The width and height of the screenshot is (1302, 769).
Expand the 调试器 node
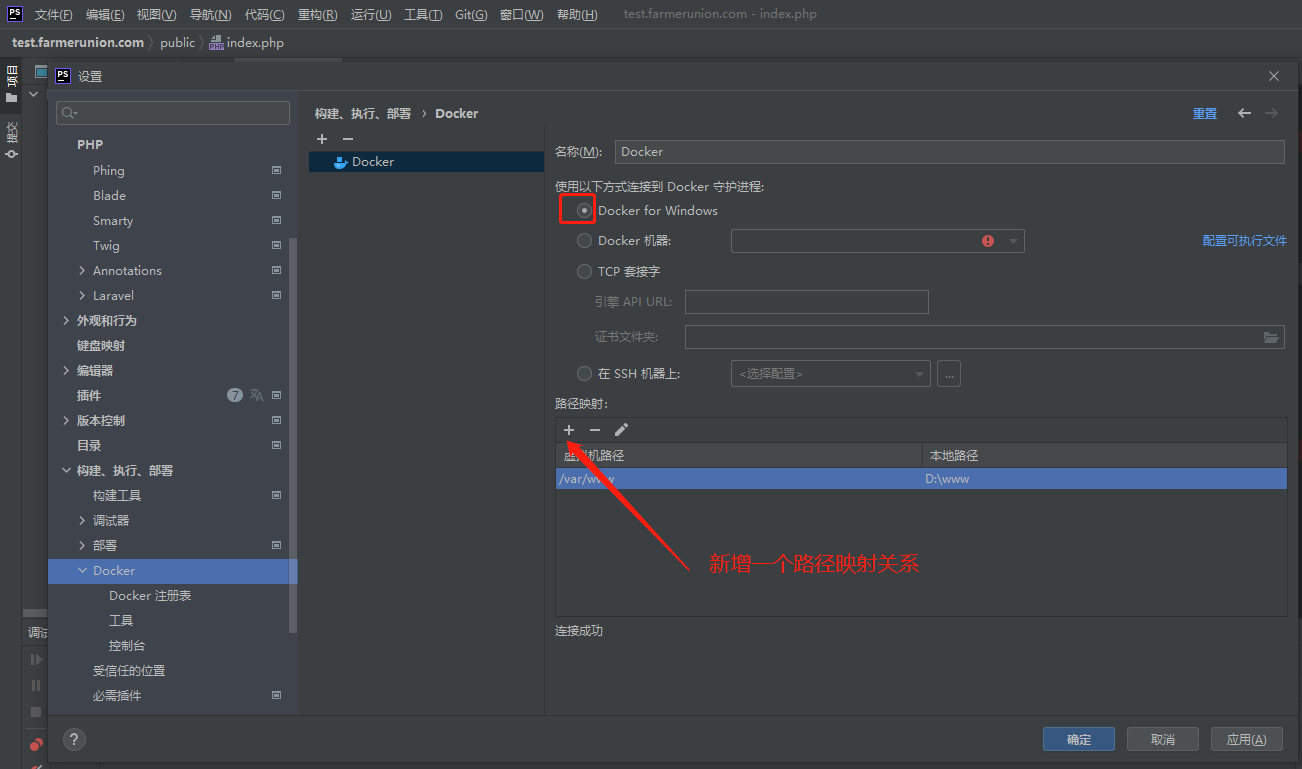tap(82, 521)
